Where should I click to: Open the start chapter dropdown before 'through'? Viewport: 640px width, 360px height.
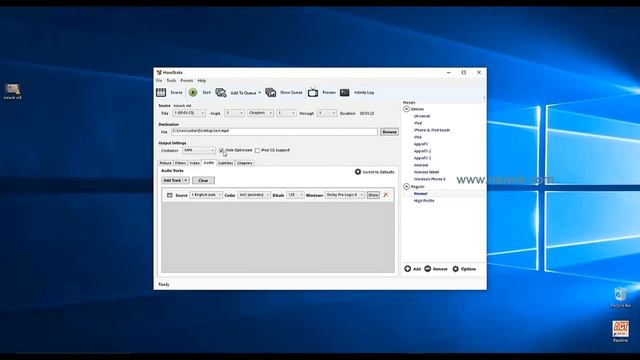click(286, 113)
